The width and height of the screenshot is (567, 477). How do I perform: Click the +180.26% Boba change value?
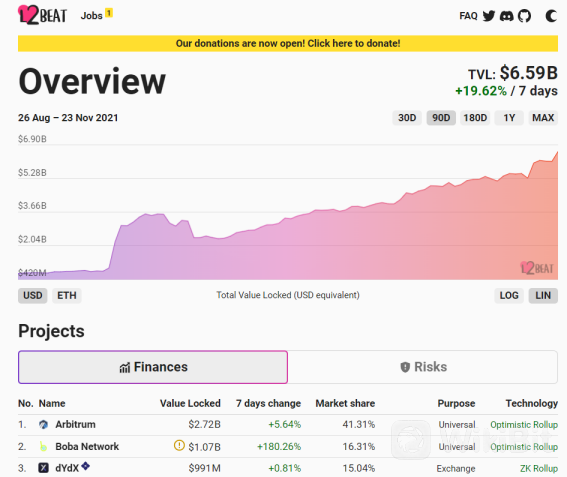[279, 447]
